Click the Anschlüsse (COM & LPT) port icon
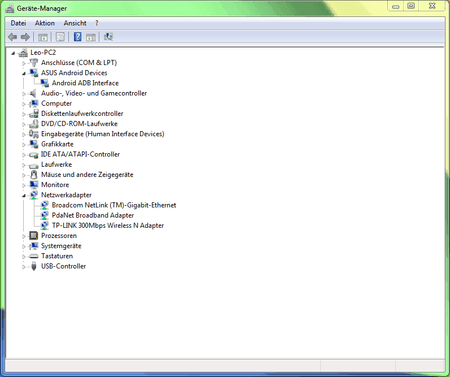The height and width of the screenshot is (377, 450). (34, 63)
